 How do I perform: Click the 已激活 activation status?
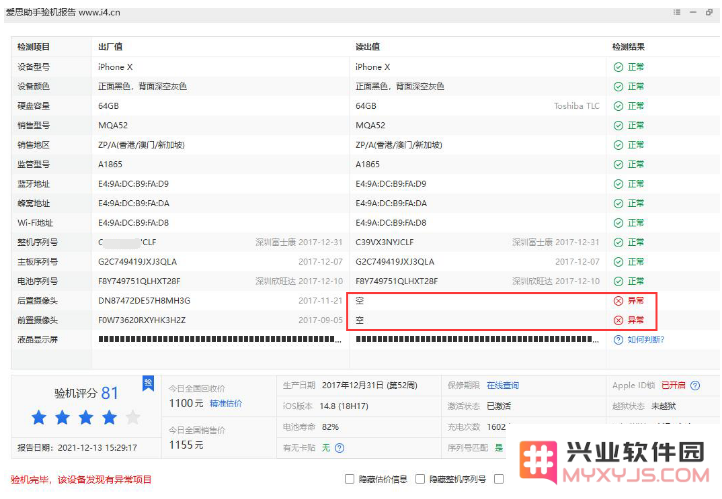click(x=499, y=406)
